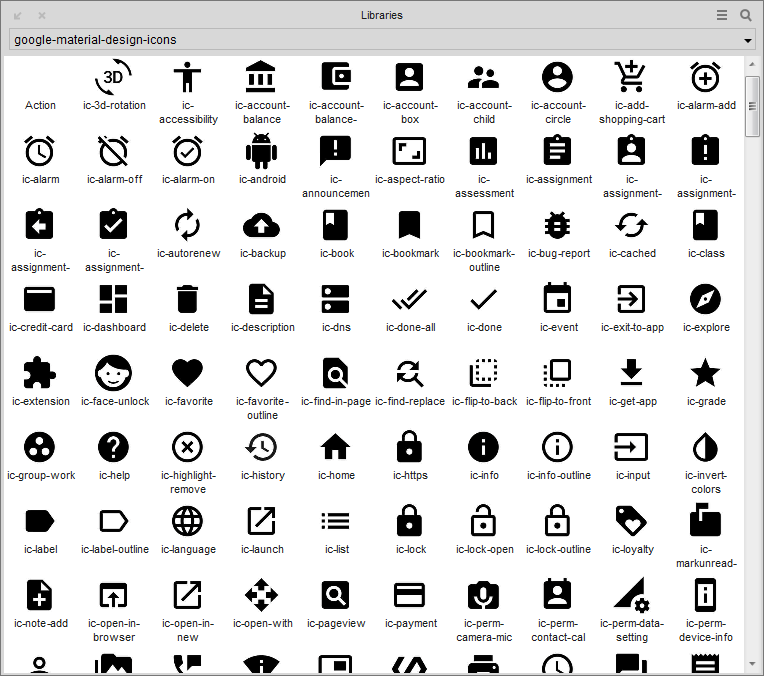Choose the ic-extension puzzle icon
Image resolution: width=764 pixels, height=676 pixels.
click(x=39, y=373)
